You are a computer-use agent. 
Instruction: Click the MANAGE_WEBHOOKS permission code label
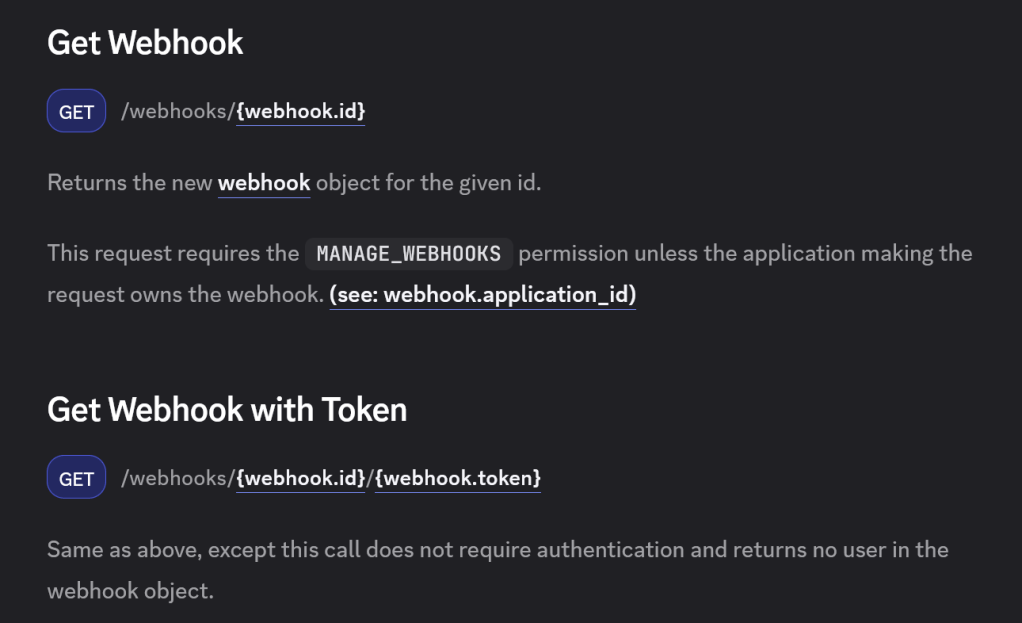click(x=408, y=253)
